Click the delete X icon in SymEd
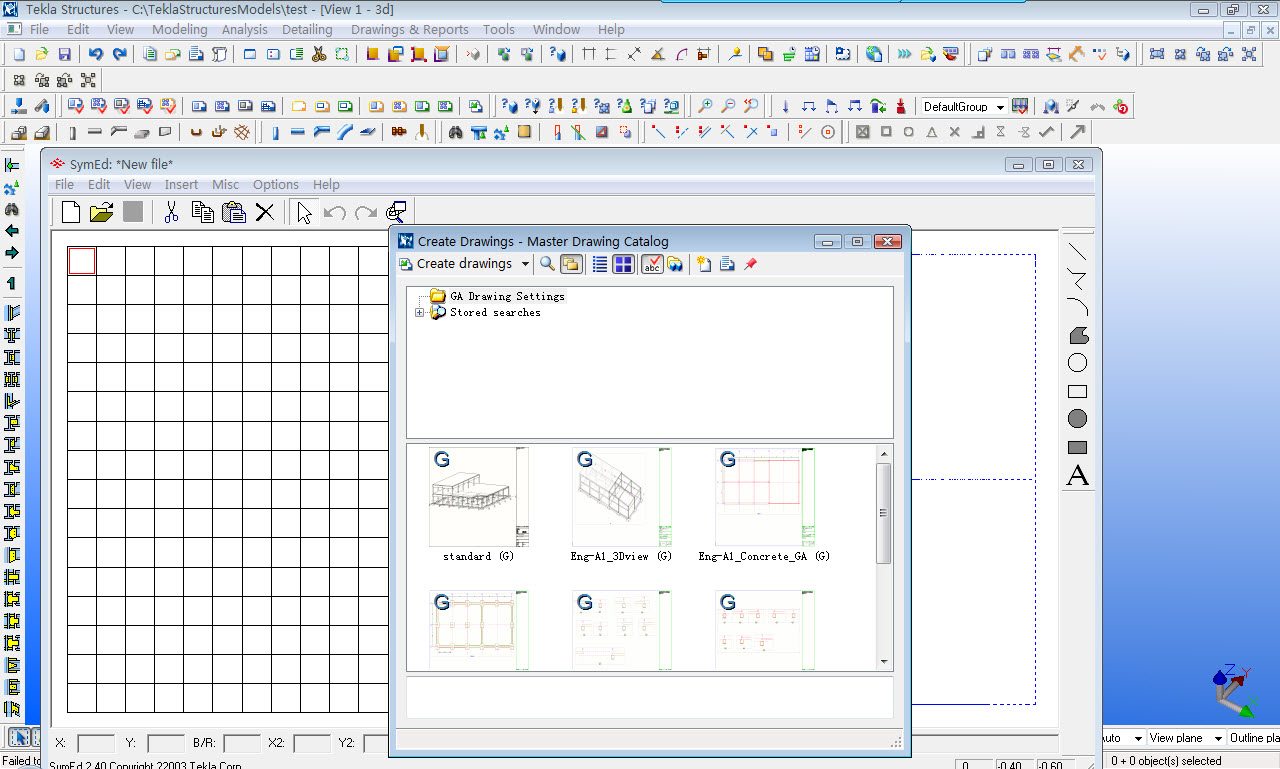 [265, 212]
